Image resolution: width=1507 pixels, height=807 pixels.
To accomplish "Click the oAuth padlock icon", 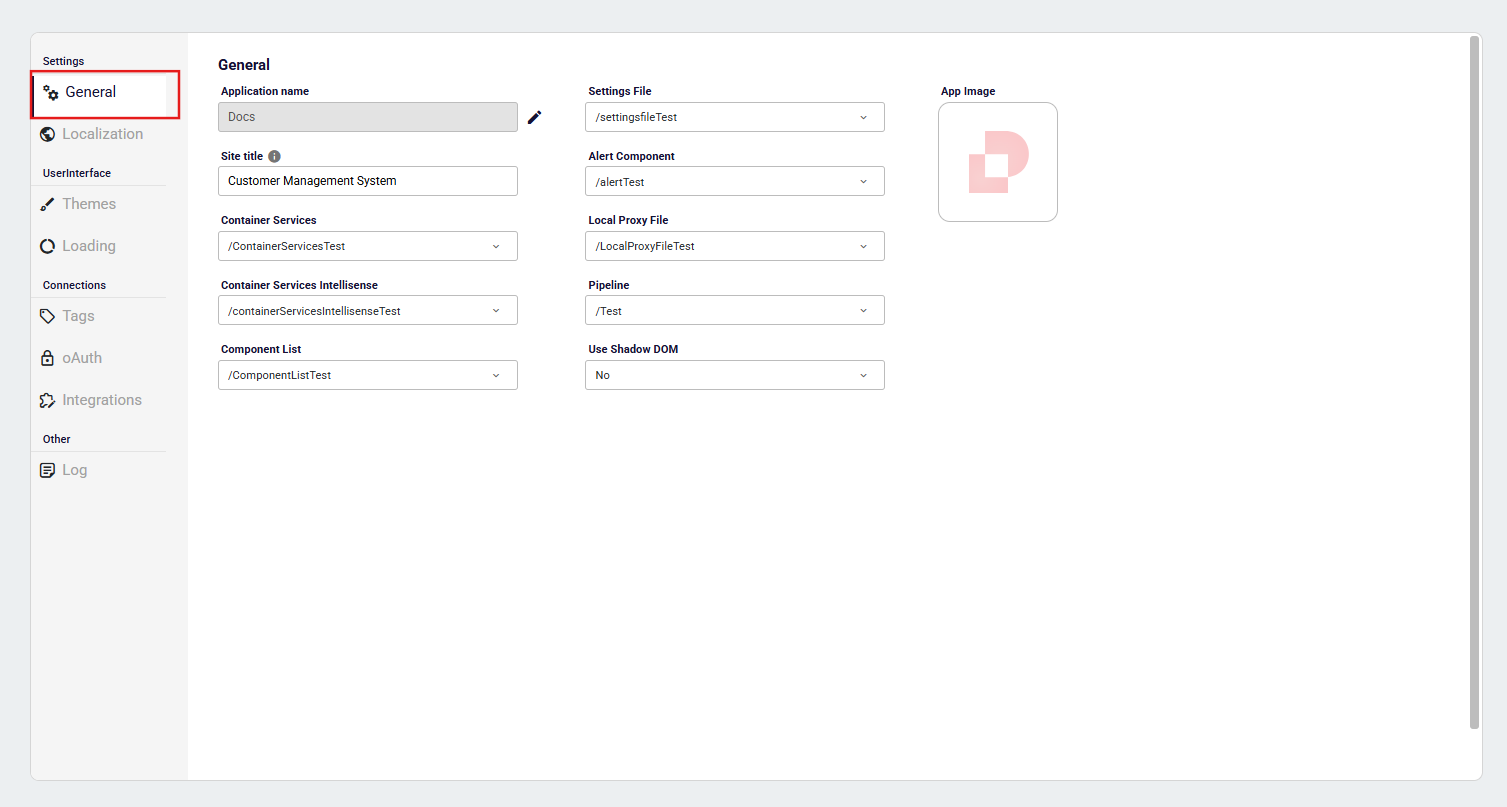I will tap(47, 358).
